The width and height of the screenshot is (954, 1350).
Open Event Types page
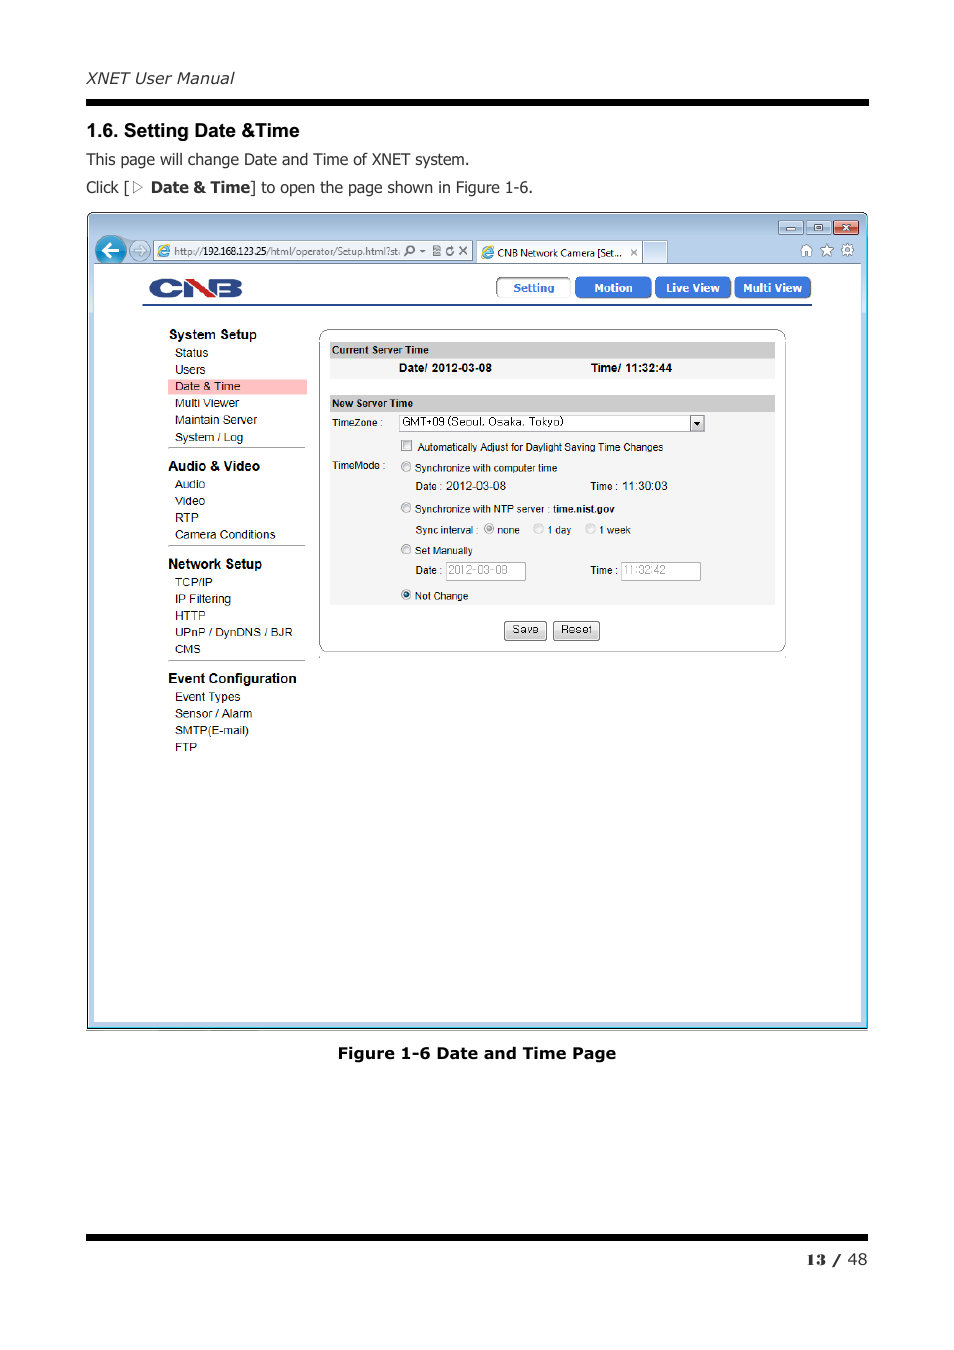click(x=208, y=697)
